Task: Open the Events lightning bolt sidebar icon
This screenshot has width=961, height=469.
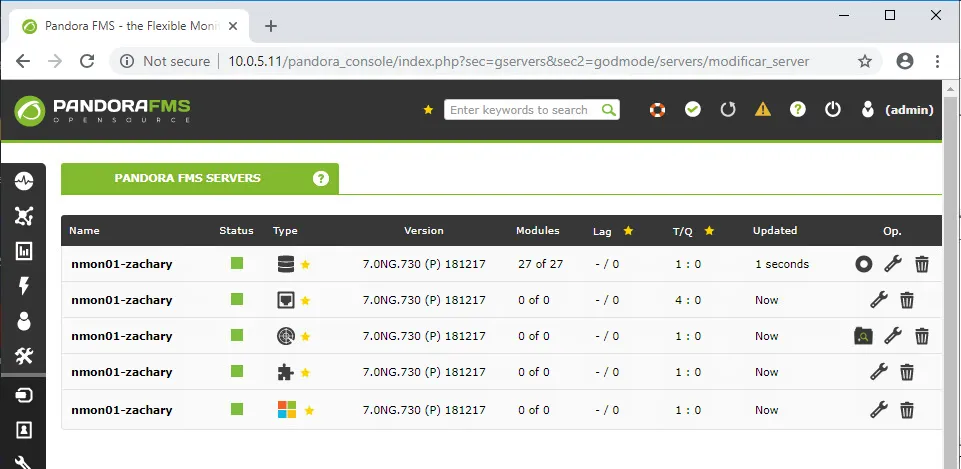Action: [x=24, y=286]
